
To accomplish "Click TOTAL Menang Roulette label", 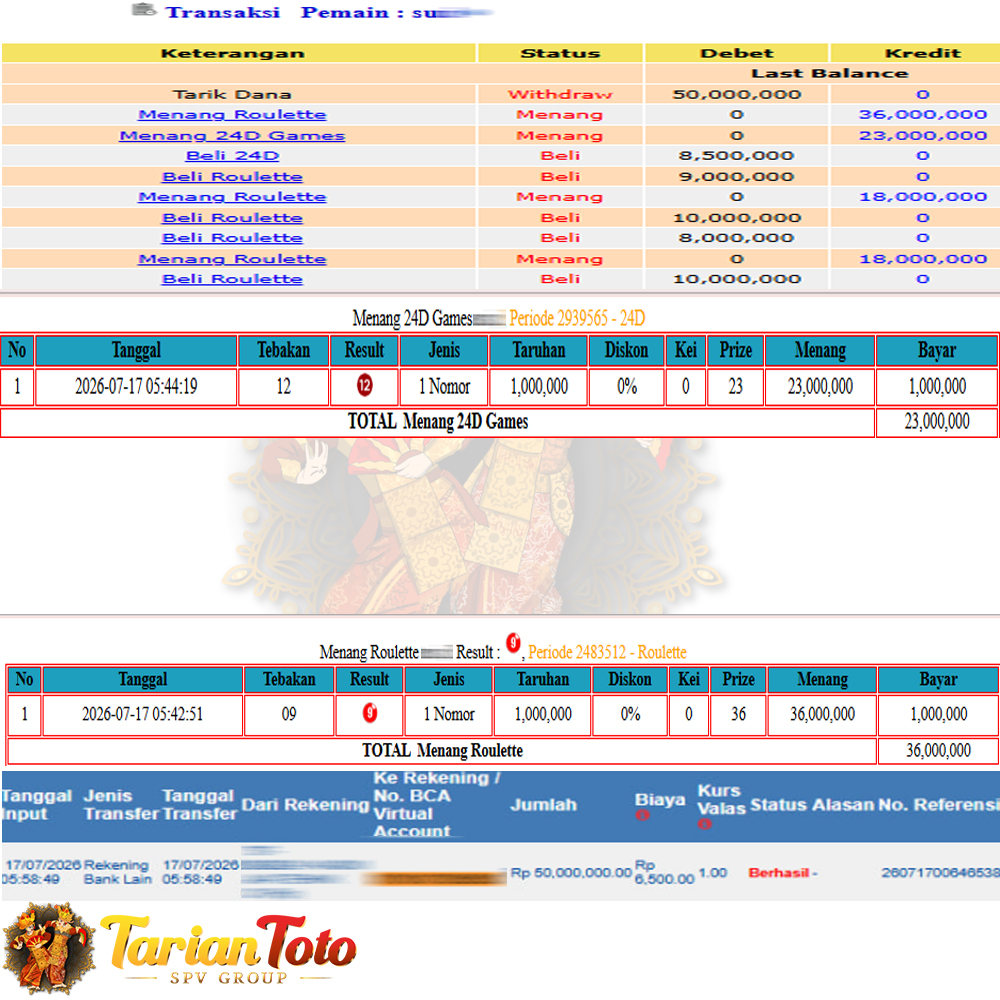I will point(443,751).
